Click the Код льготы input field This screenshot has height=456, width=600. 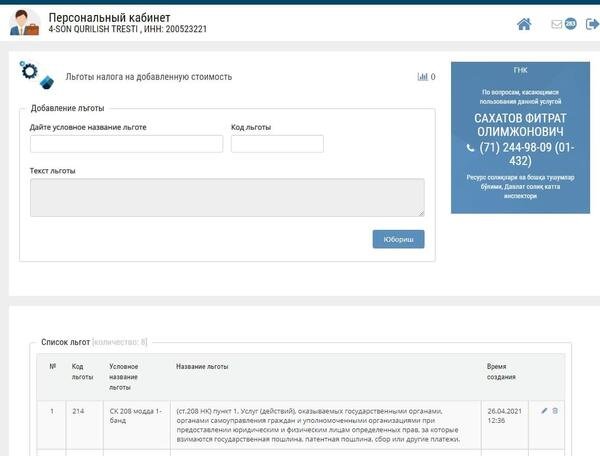click(x=277, y=144)
